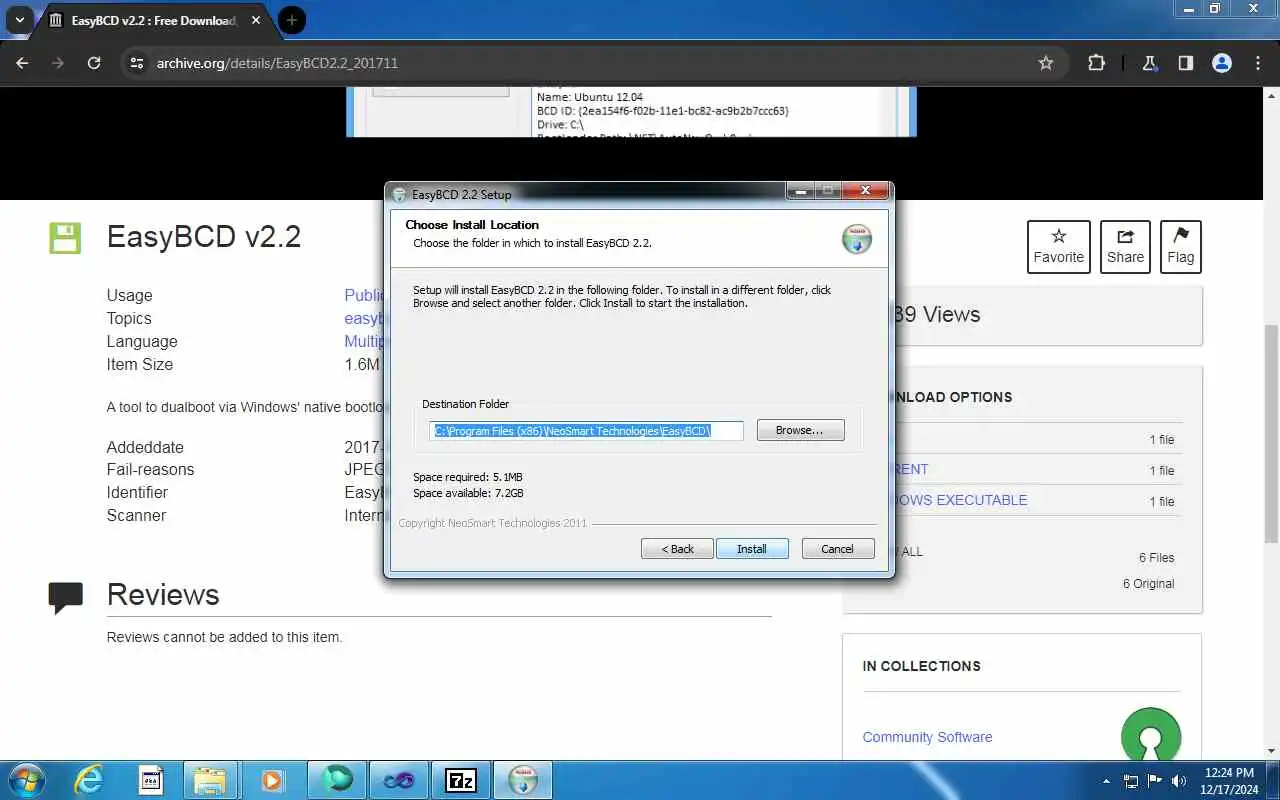Open Windows Media Player from taskbar

(x=272, y=780)
